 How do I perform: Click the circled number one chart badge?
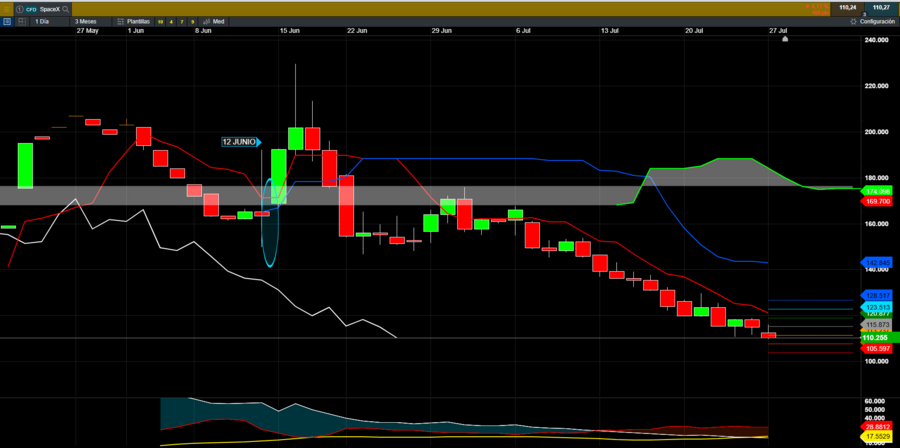20,9
